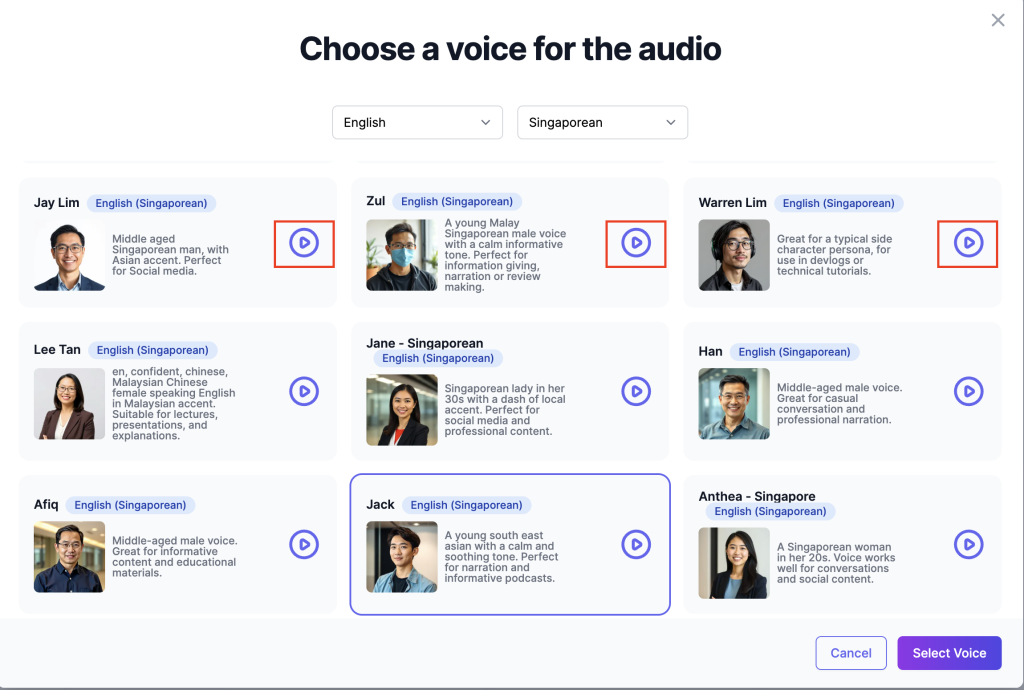Preview Warren Lim voice audio
Viewport: 1024px width, 690px height.
pyautogui.click(x=968, y=243)
